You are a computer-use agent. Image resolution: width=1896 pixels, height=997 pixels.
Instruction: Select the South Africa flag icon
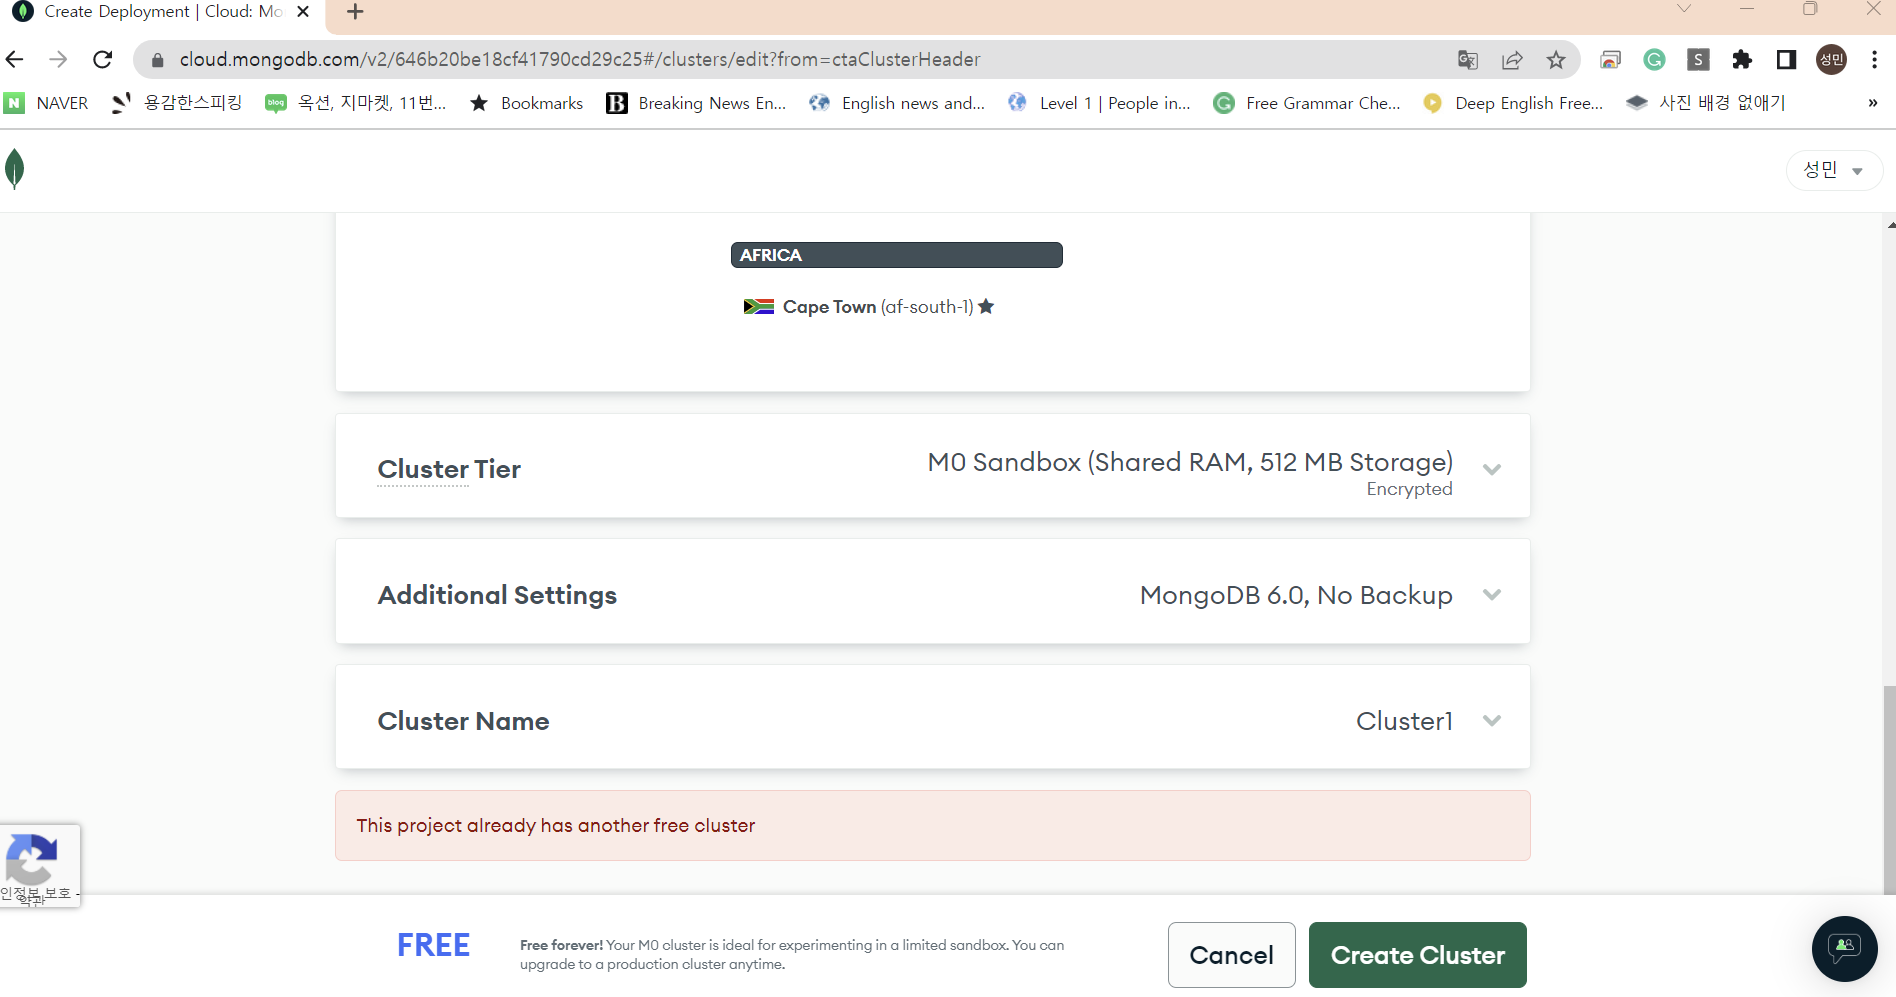[759, 307]
